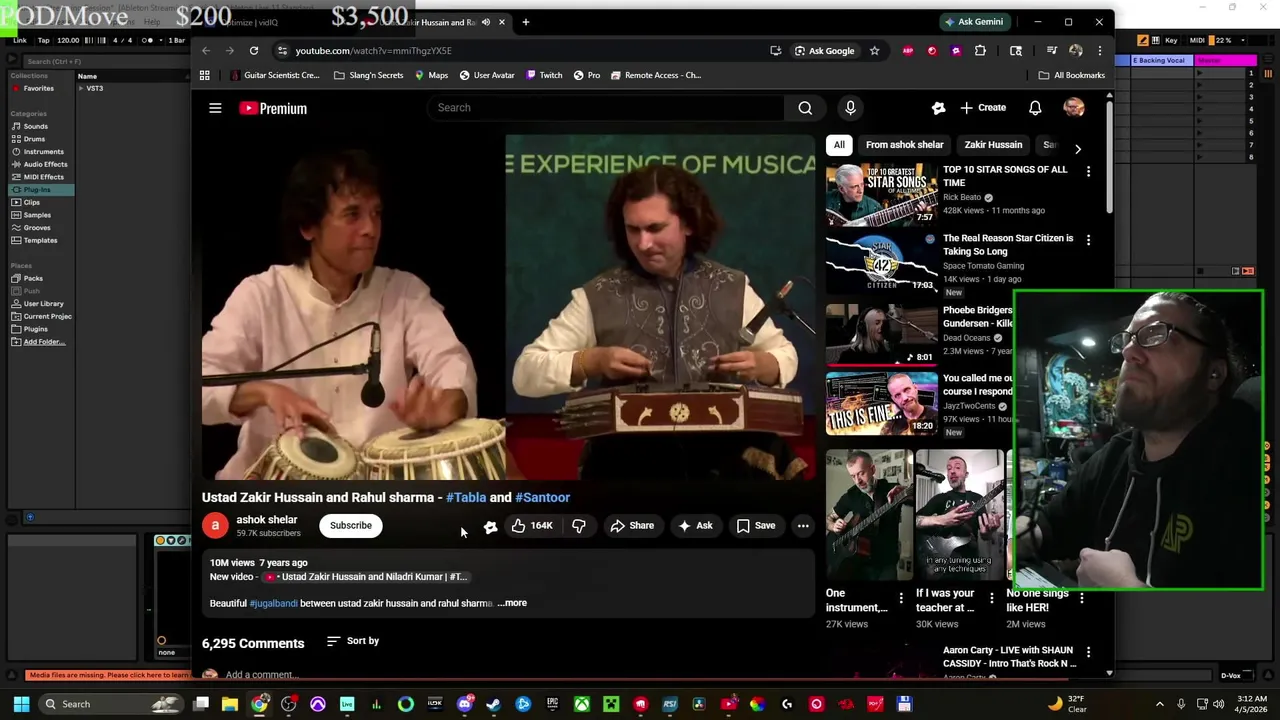Mute tab via speaker icon on tab

486,22
